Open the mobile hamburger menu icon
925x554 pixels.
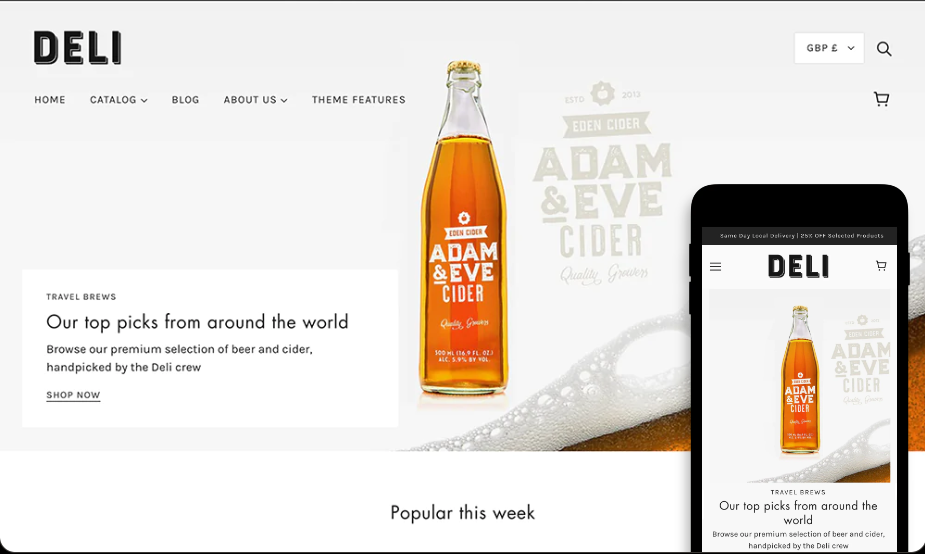click(716, 267)
